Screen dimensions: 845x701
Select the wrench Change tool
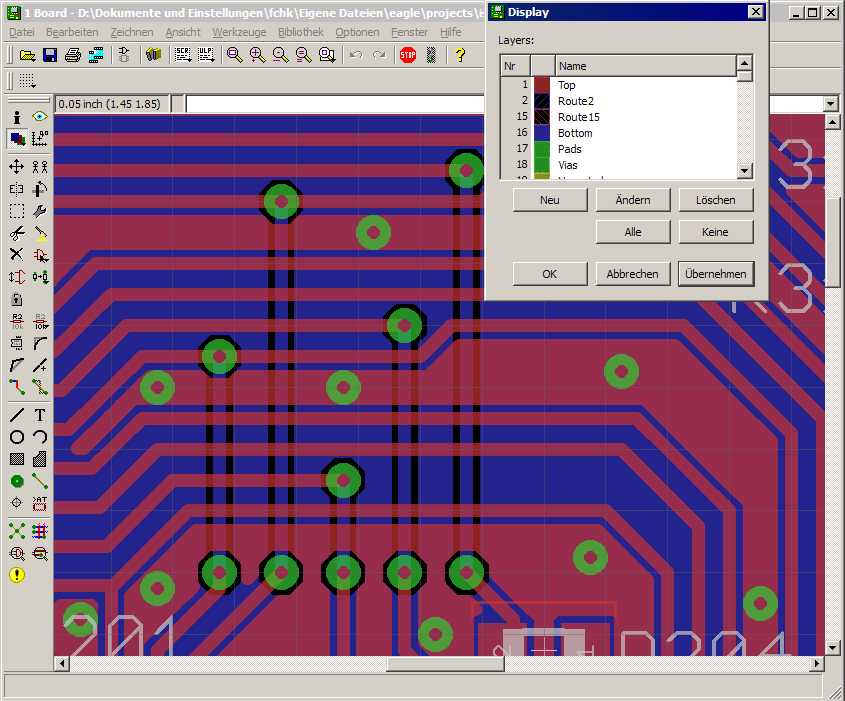coord(40,211)
